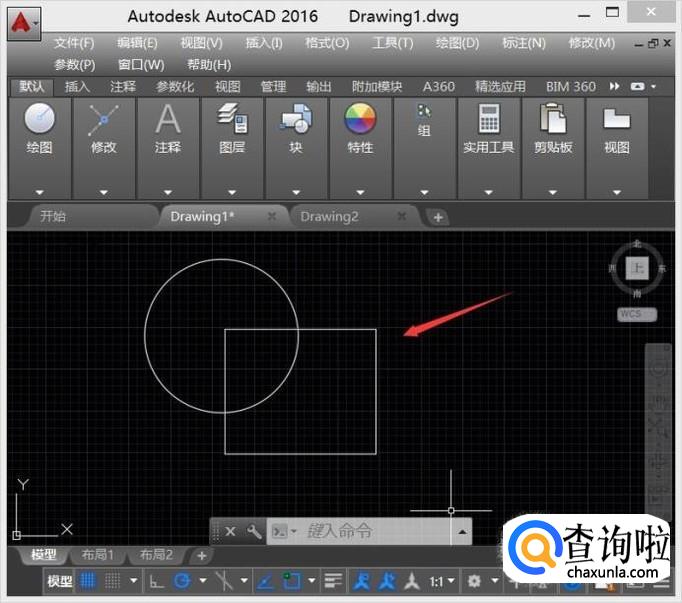Open the 格式(O) menu
Image resolution: width=682 pixels, height=603 pixels.
point(327,43)
